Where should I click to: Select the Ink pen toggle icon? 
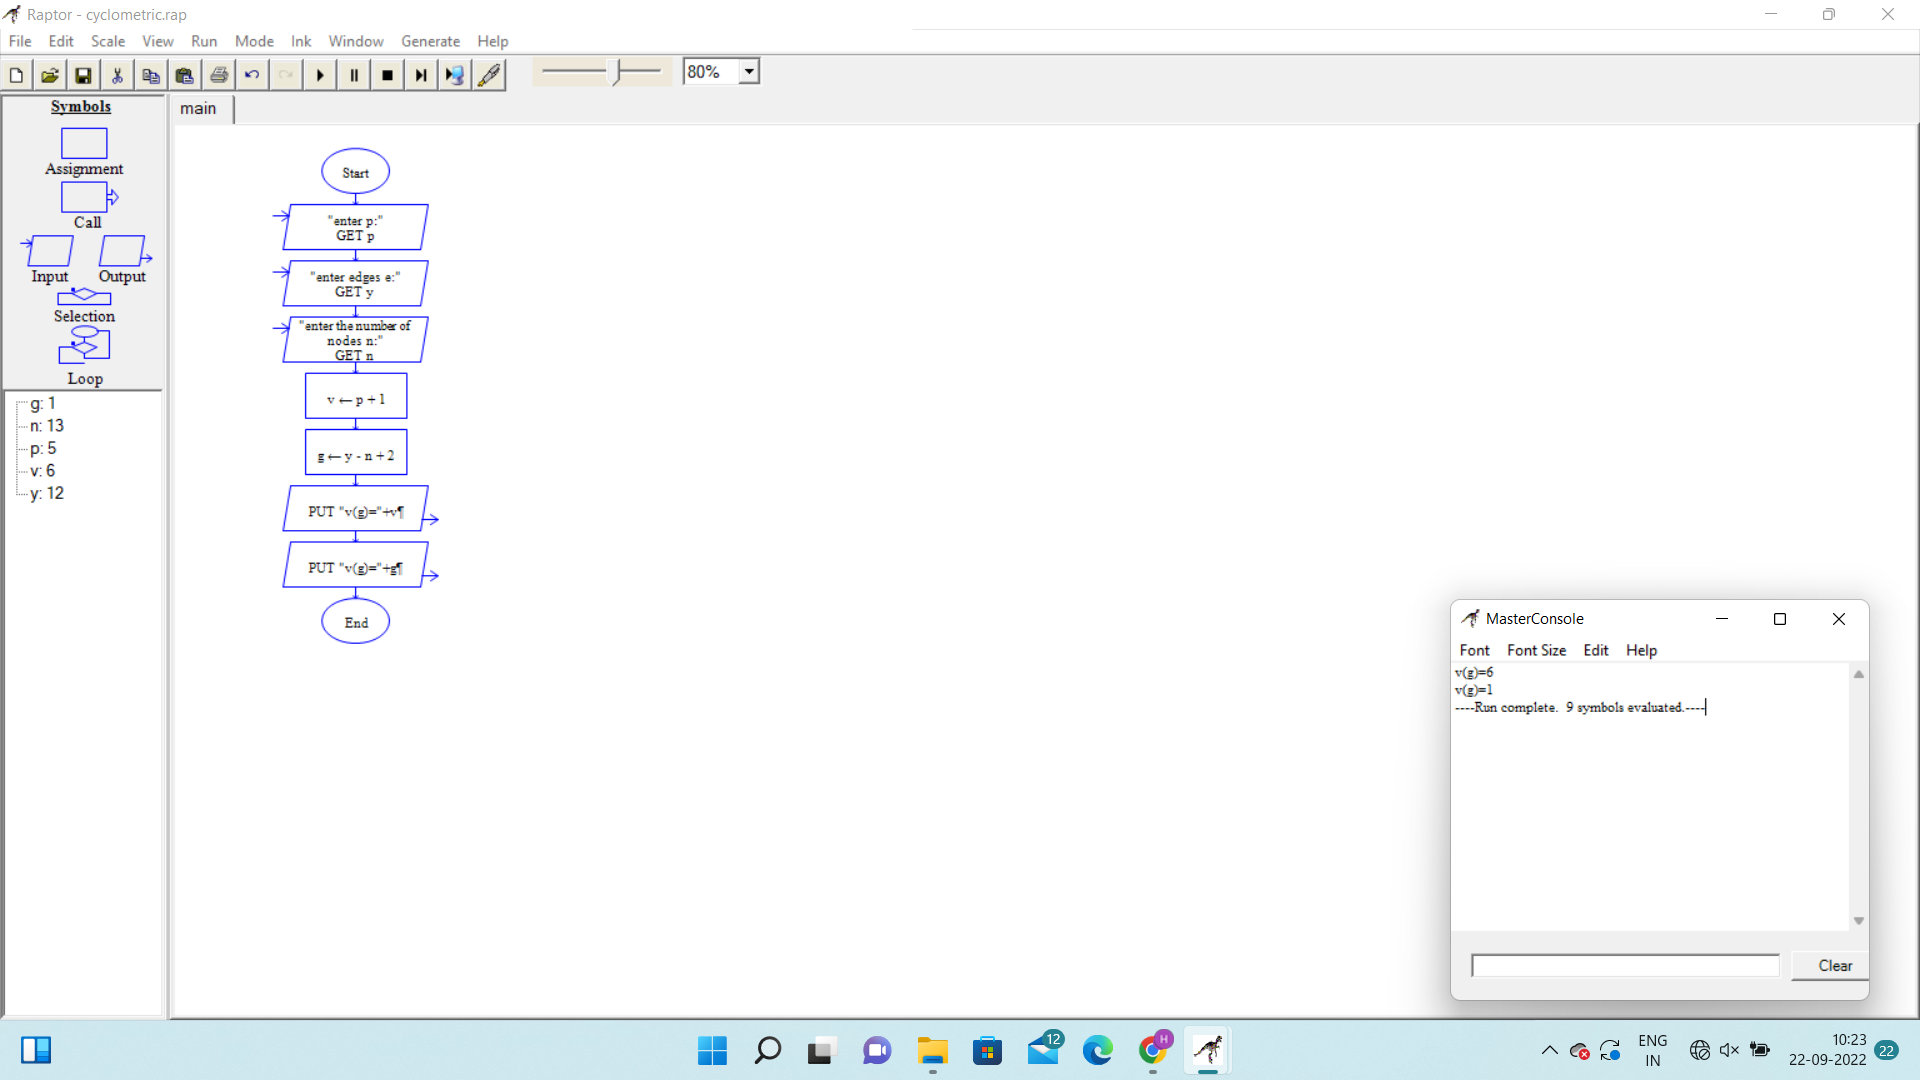pos(489,75)
